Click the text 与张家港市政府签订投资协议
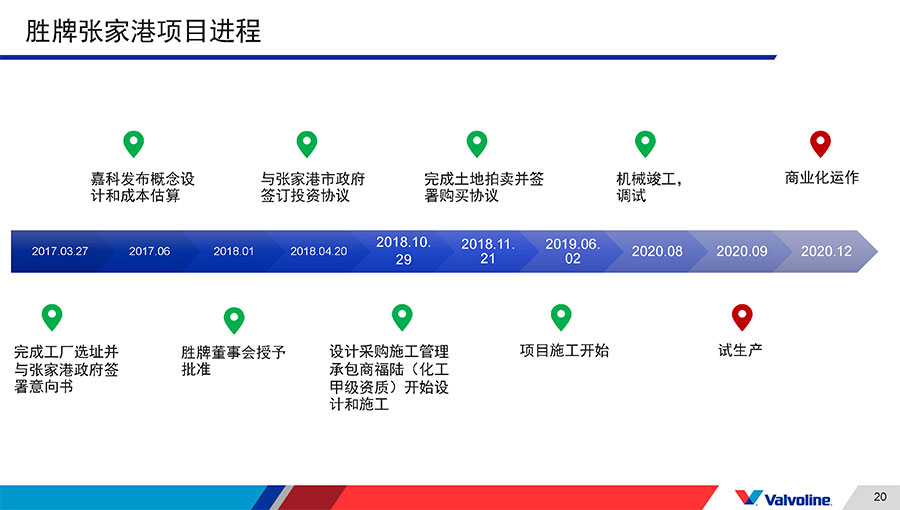The height and width of the screenshot is (510, 900). pos(313,187)
